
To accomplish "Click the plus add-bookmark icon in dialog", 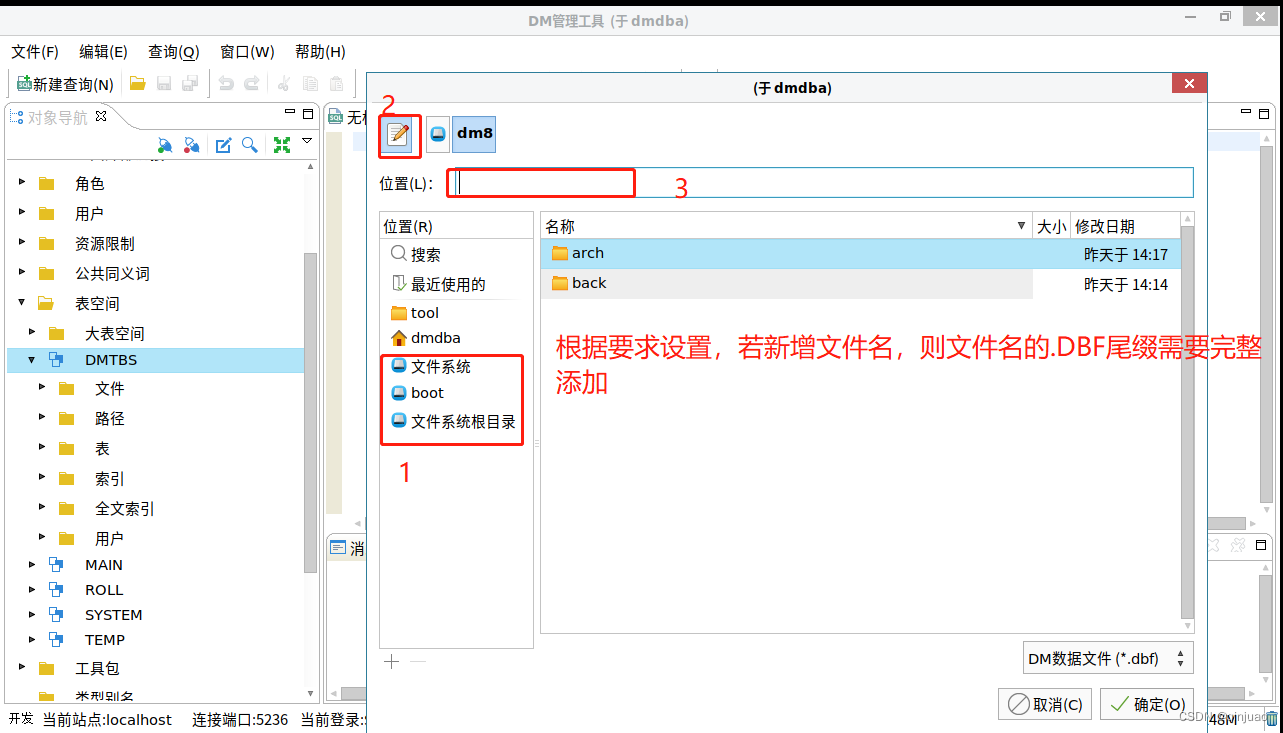I will click(x=391, y=661).
